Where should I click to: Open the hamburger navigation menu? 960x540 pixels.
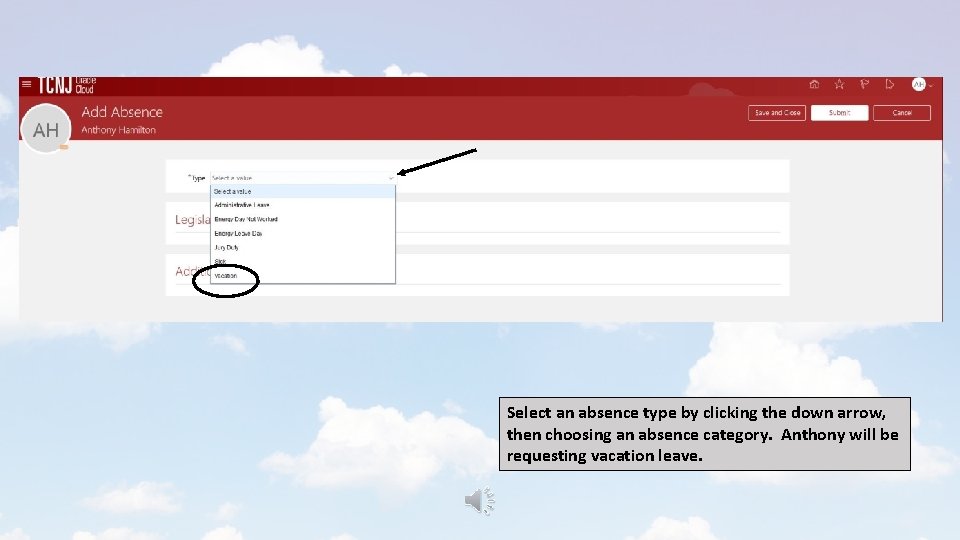click(x=26, y=84)
